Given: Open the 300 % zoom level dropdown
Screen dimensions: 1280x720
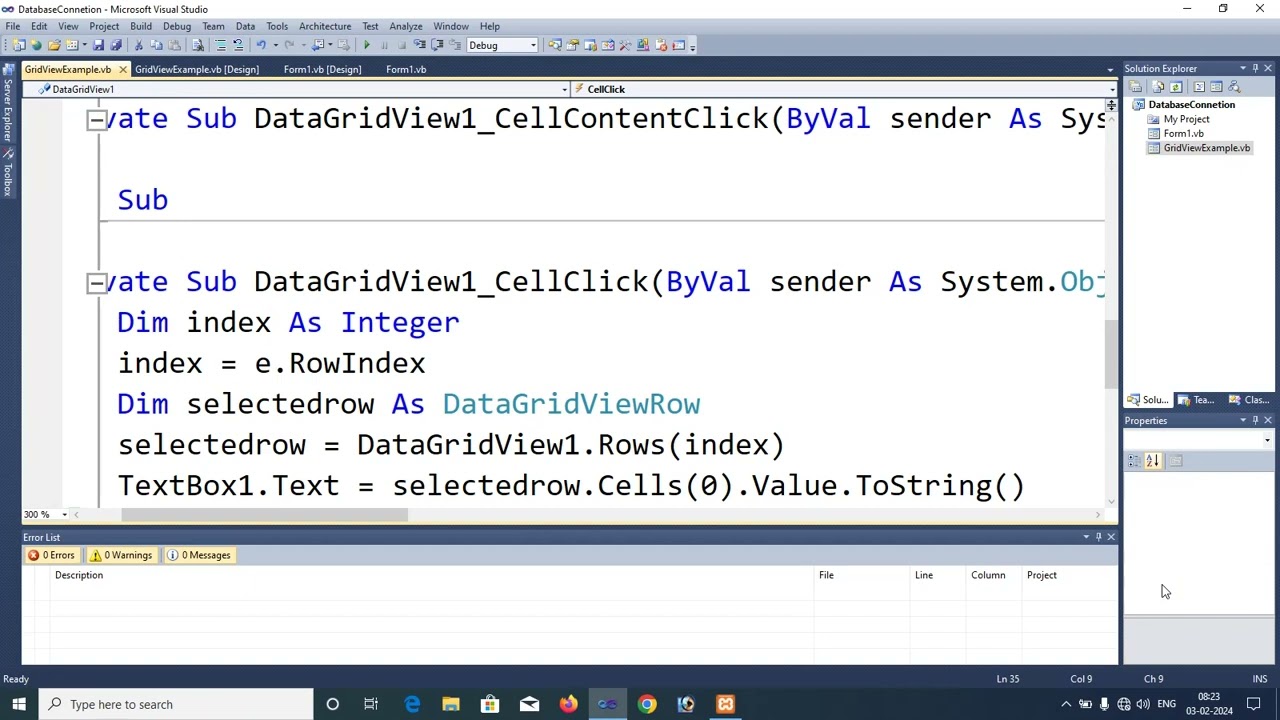Looking at the screenshot, I should [64, 514].
